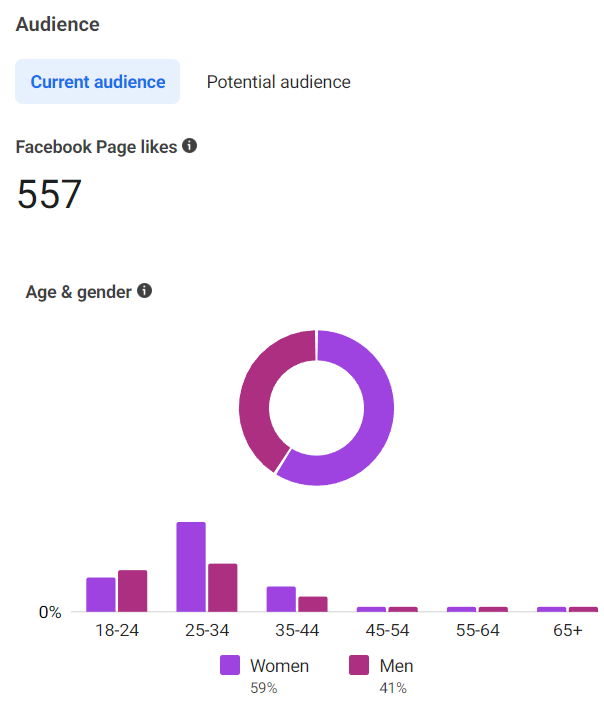Screen dimensions: 604x719
Task: Open info icon beside Facebook Page likes
Action: 189,146
